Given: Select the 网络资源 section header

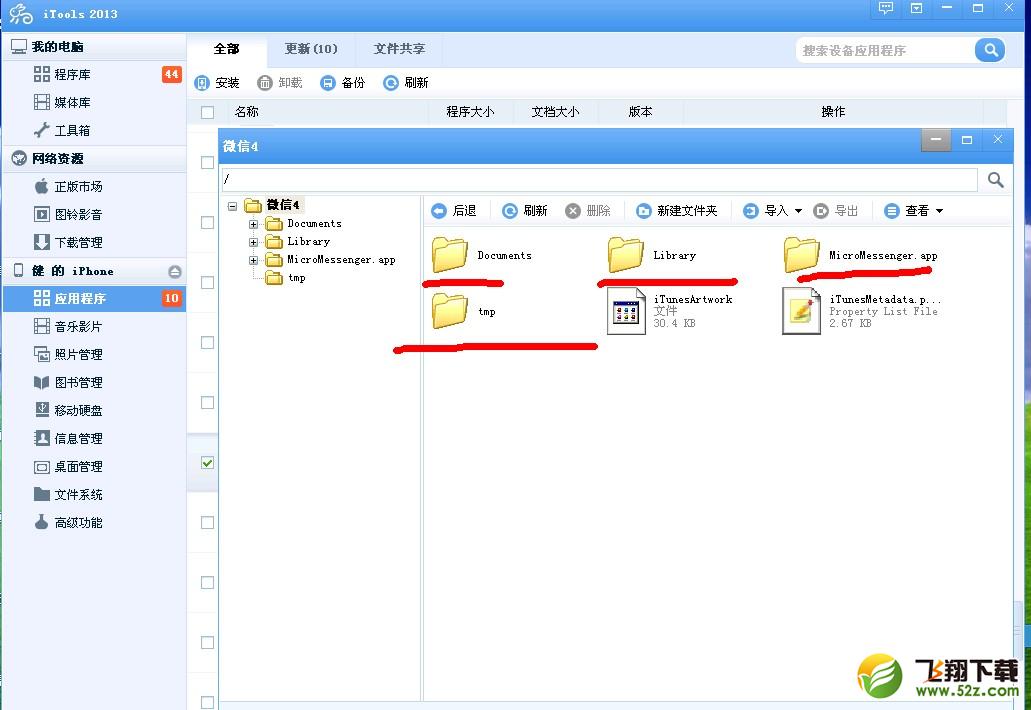Looking at the screenshot, I should click(x=94, y=158).
